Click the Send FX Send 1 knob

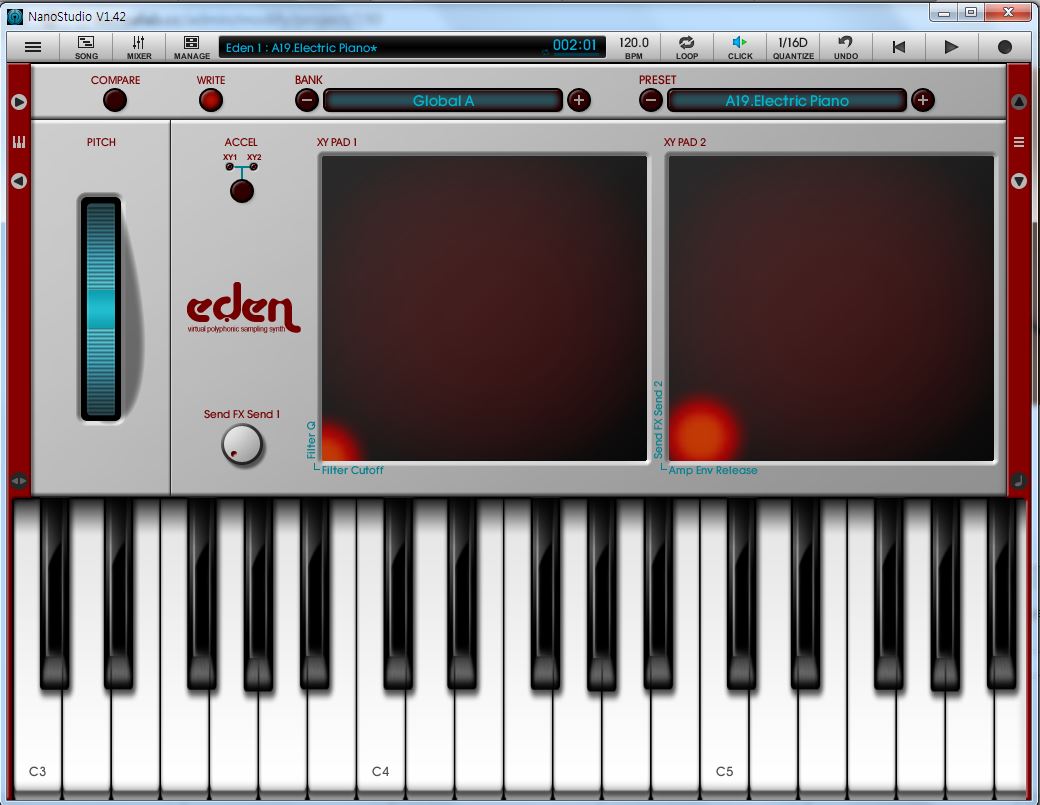tap(242, 445)
